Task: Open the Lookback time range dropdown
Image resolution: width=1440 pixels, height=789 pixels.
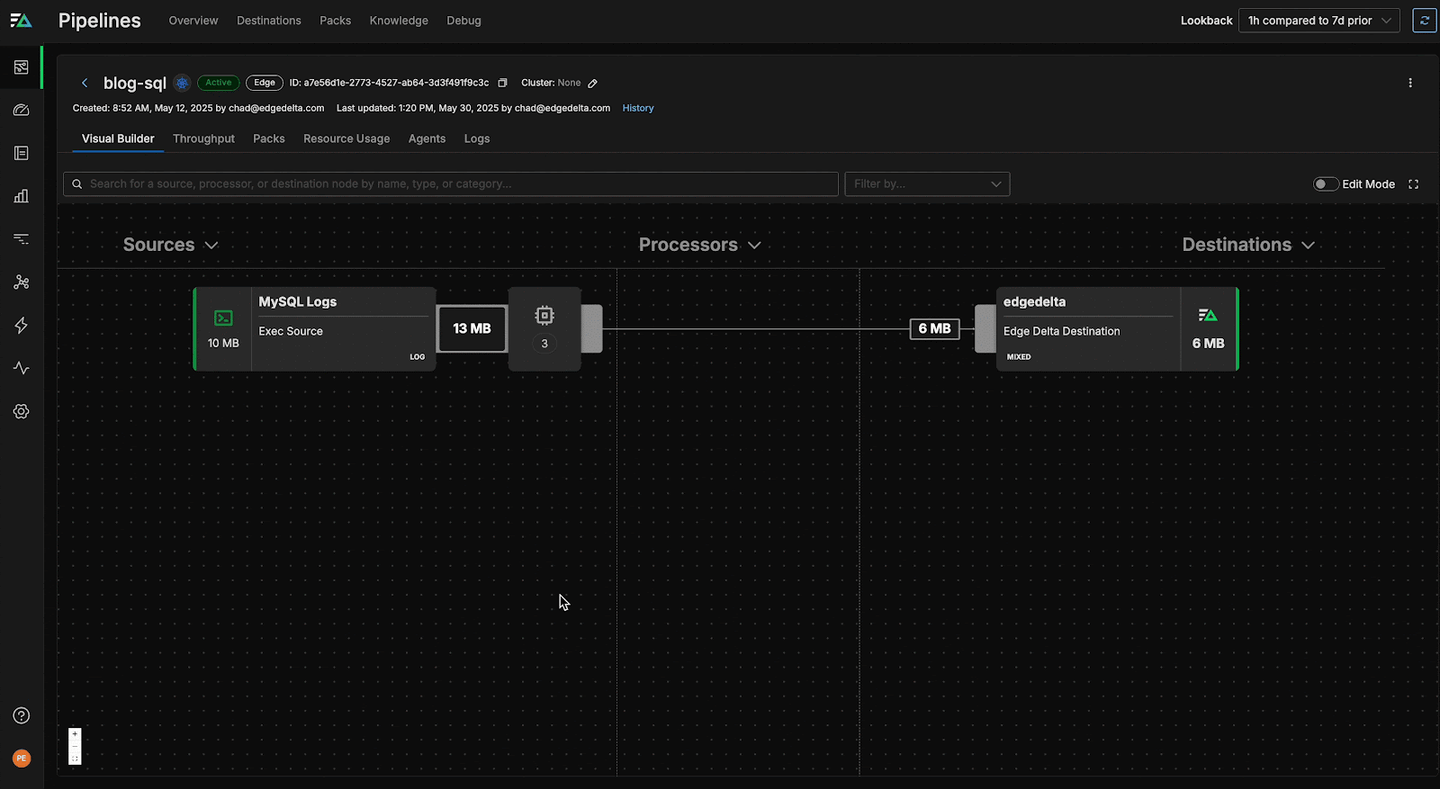Action: (1318, 20)
